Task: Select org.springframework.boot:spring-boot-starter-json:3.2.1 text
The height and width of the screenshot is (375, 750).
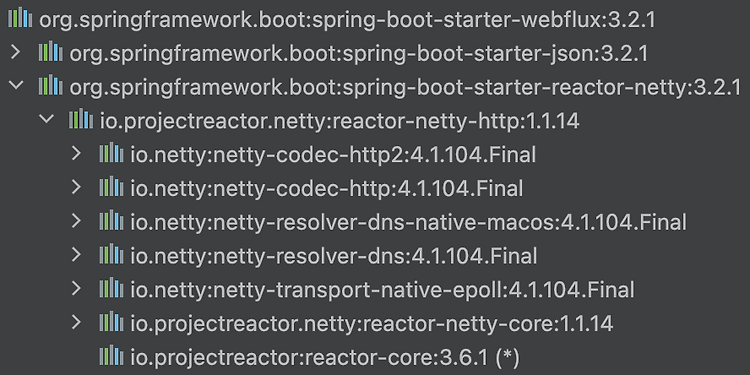Action: tap(359, 54)
